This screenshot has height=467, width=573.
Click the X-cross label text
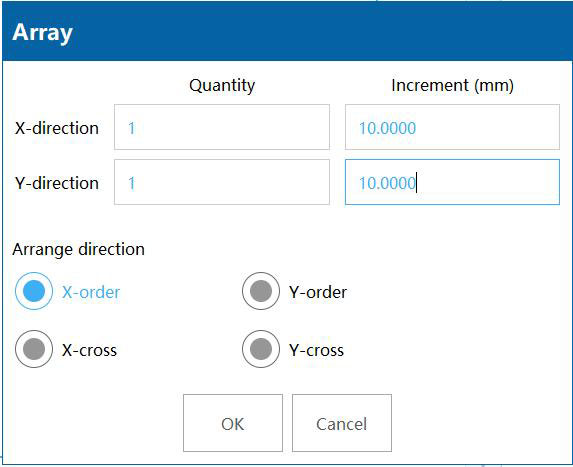(89, 350)
